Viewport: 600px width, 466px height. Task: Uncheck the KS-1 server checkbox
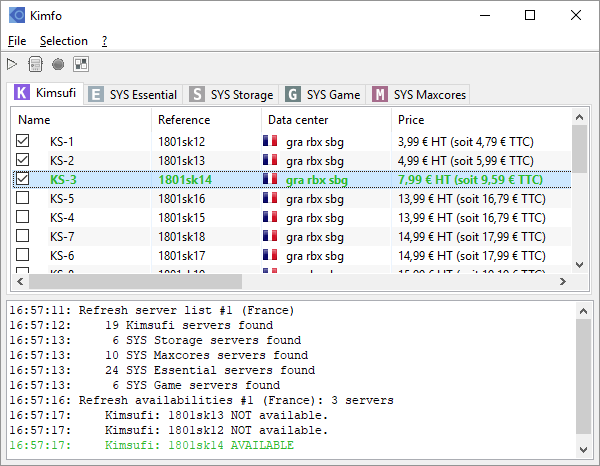point(23,142)
